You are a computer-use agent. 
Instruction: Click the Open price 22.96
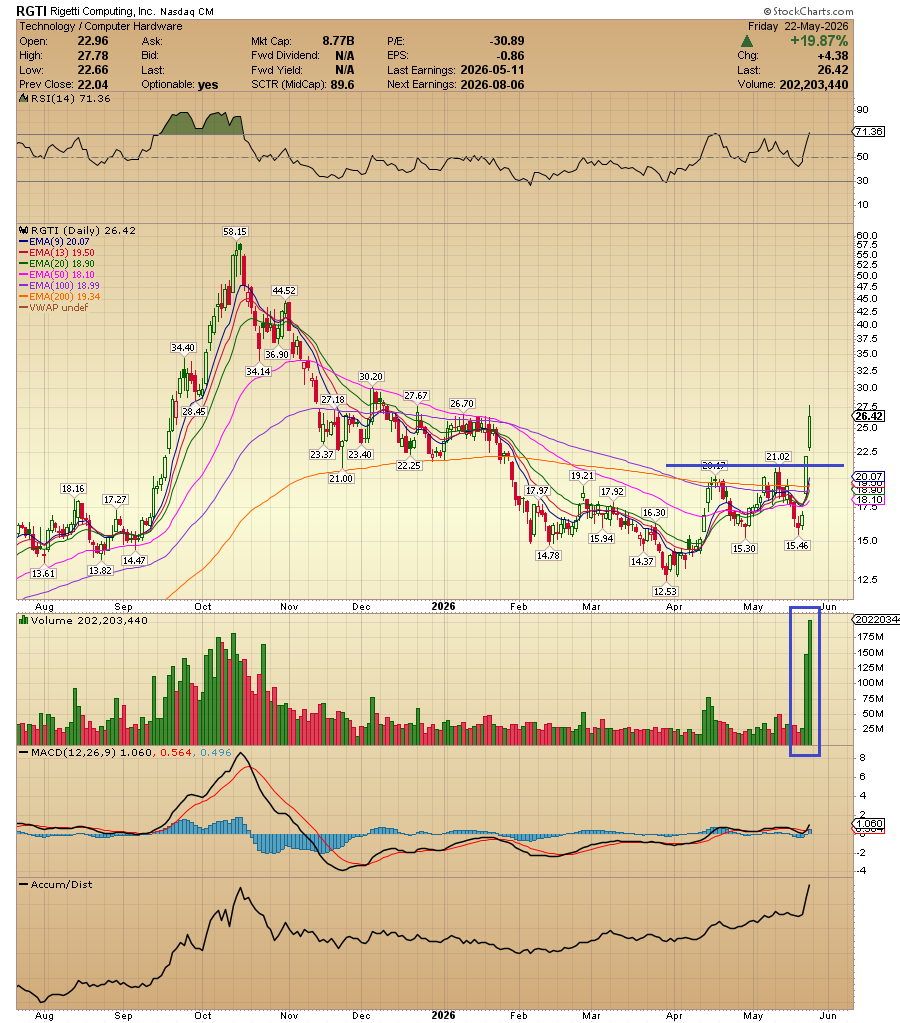coord(93,41)
